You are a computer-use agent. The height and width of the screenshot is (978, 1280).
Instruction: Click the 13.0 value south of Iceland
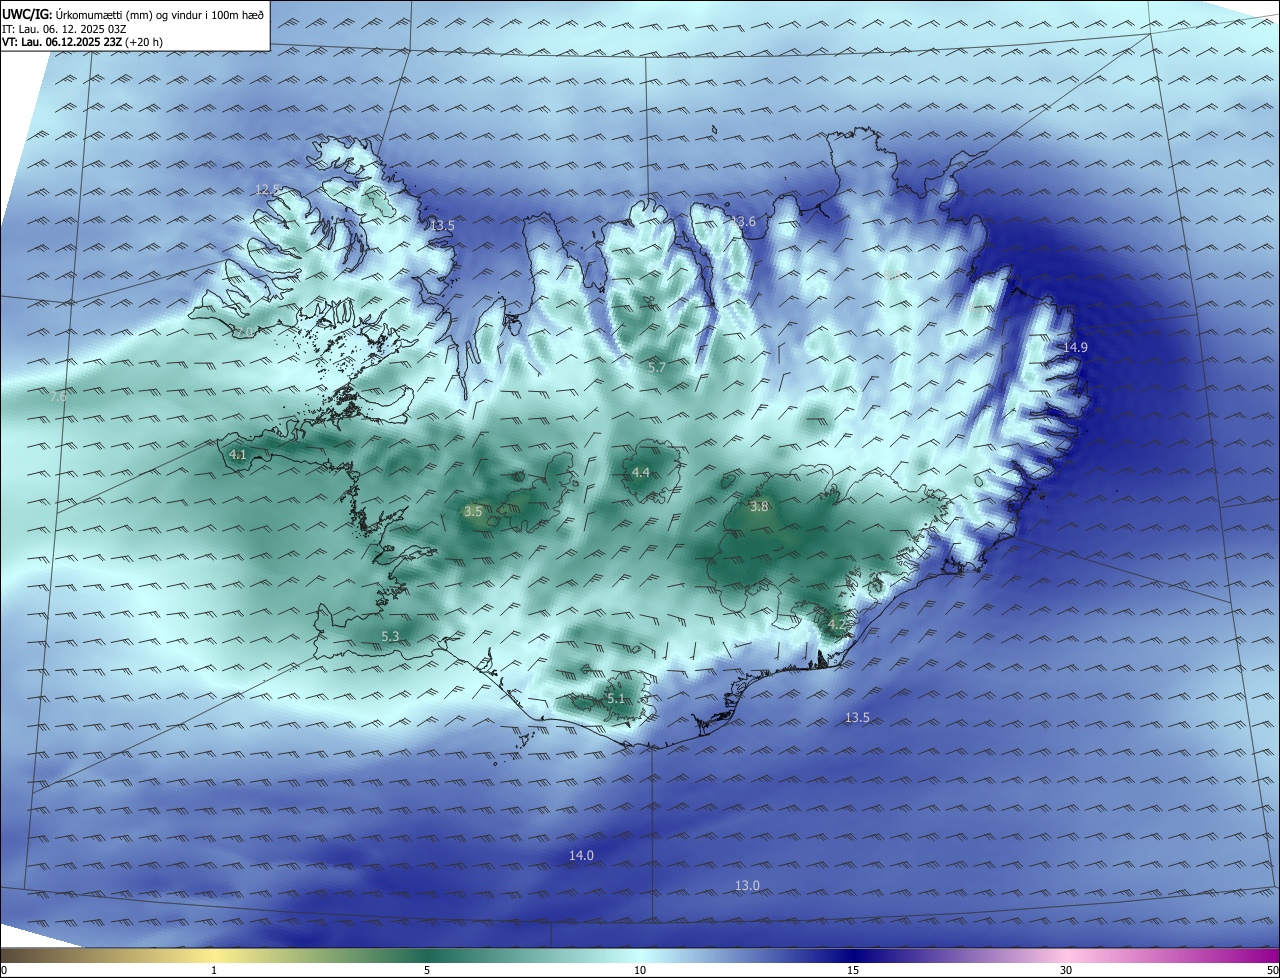(747, 885)
